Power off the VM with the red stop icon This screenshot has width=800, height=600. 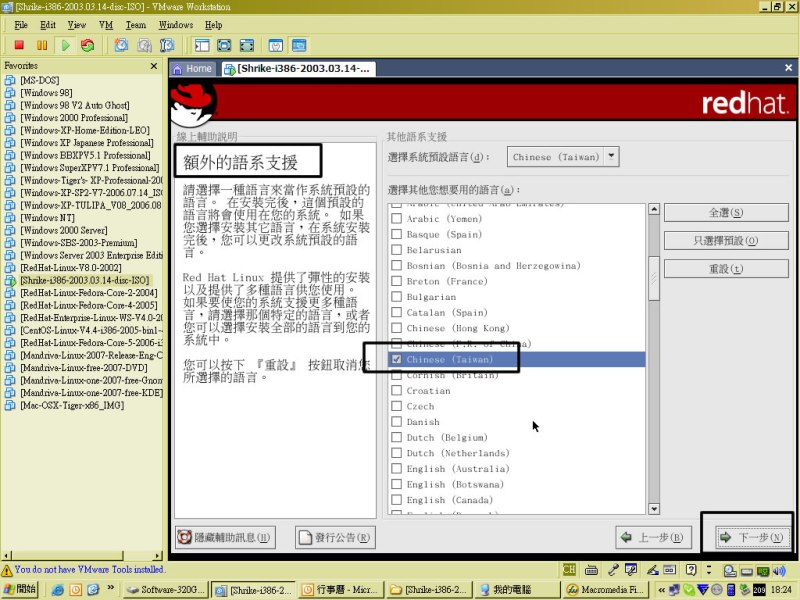(x=19, y=45)
